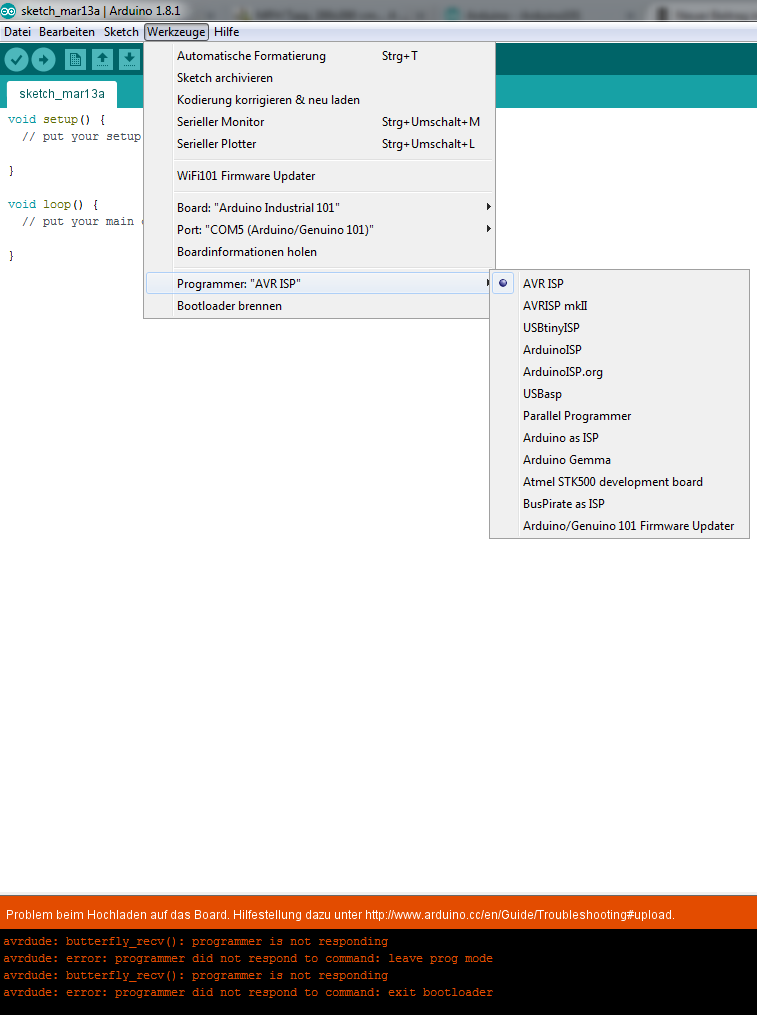The width and height of the screenshot is (757, 1015).
Task: Click Kodierung korrigieren & neu laden
Action: [x=319, y=100]
